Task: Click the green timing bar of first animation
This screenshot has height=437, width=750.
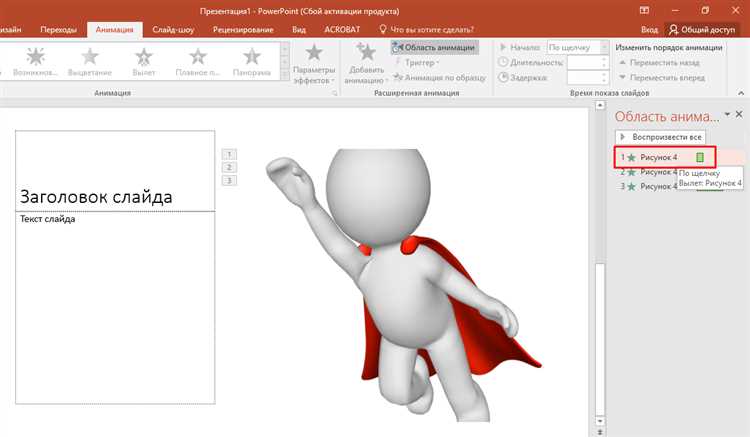Action: (700, 157)
